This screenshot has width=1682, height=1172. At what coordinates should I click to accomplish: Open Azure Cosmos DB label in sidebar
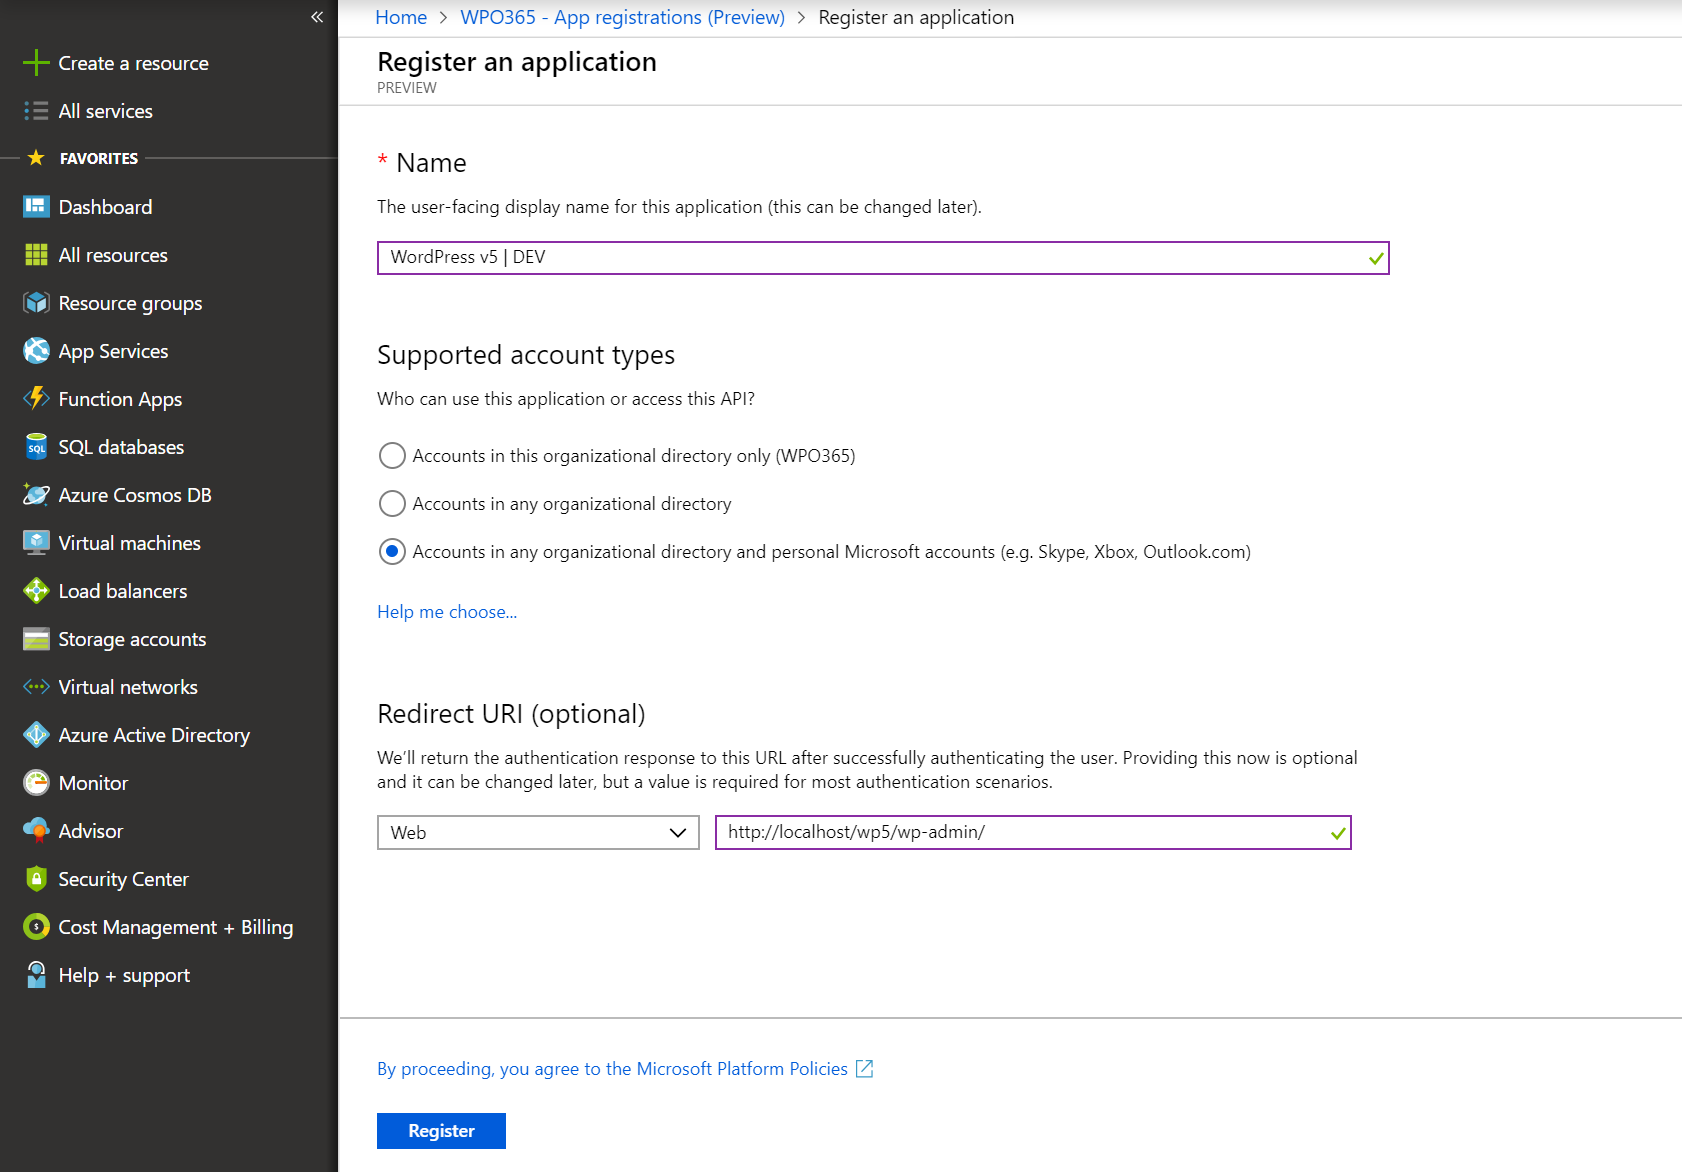coord(135,495)
